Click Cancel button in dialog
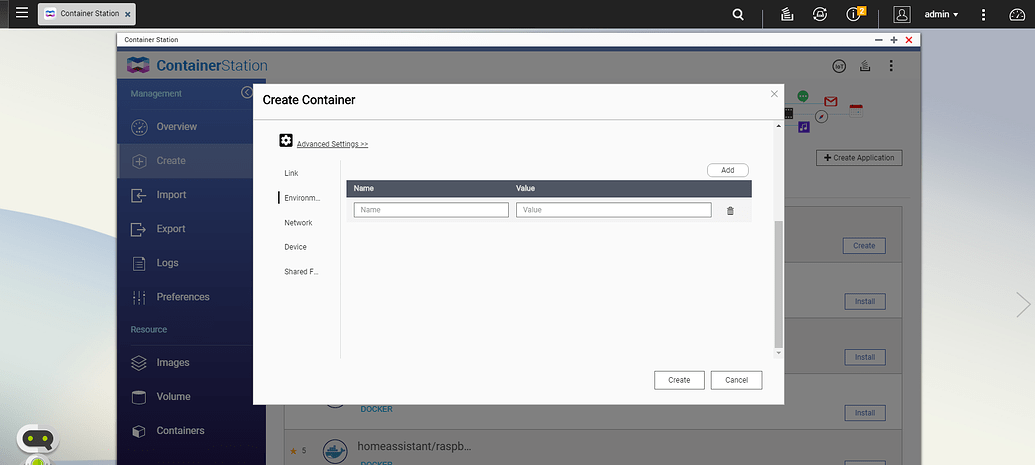Image resolution: width=1035 pixels, height=465 pixels. [737, 380]
